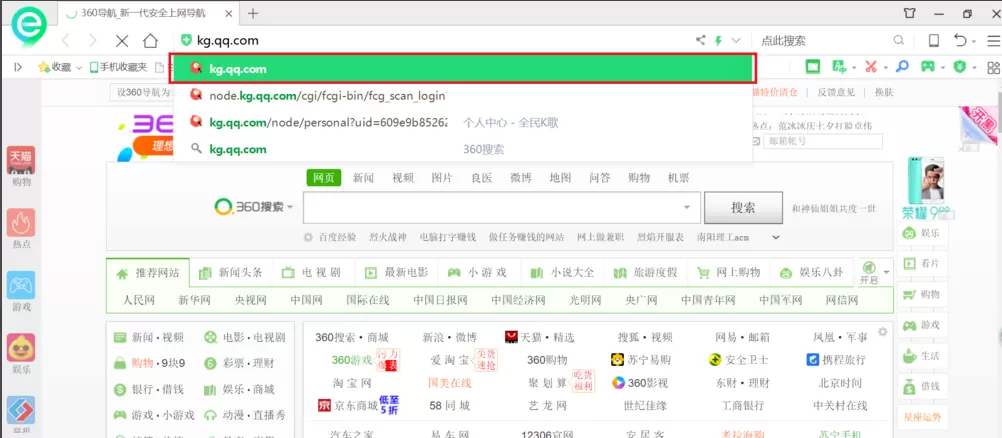Close the 360导航 tab
1002x438 pixels.
click(x=231, y=13)
